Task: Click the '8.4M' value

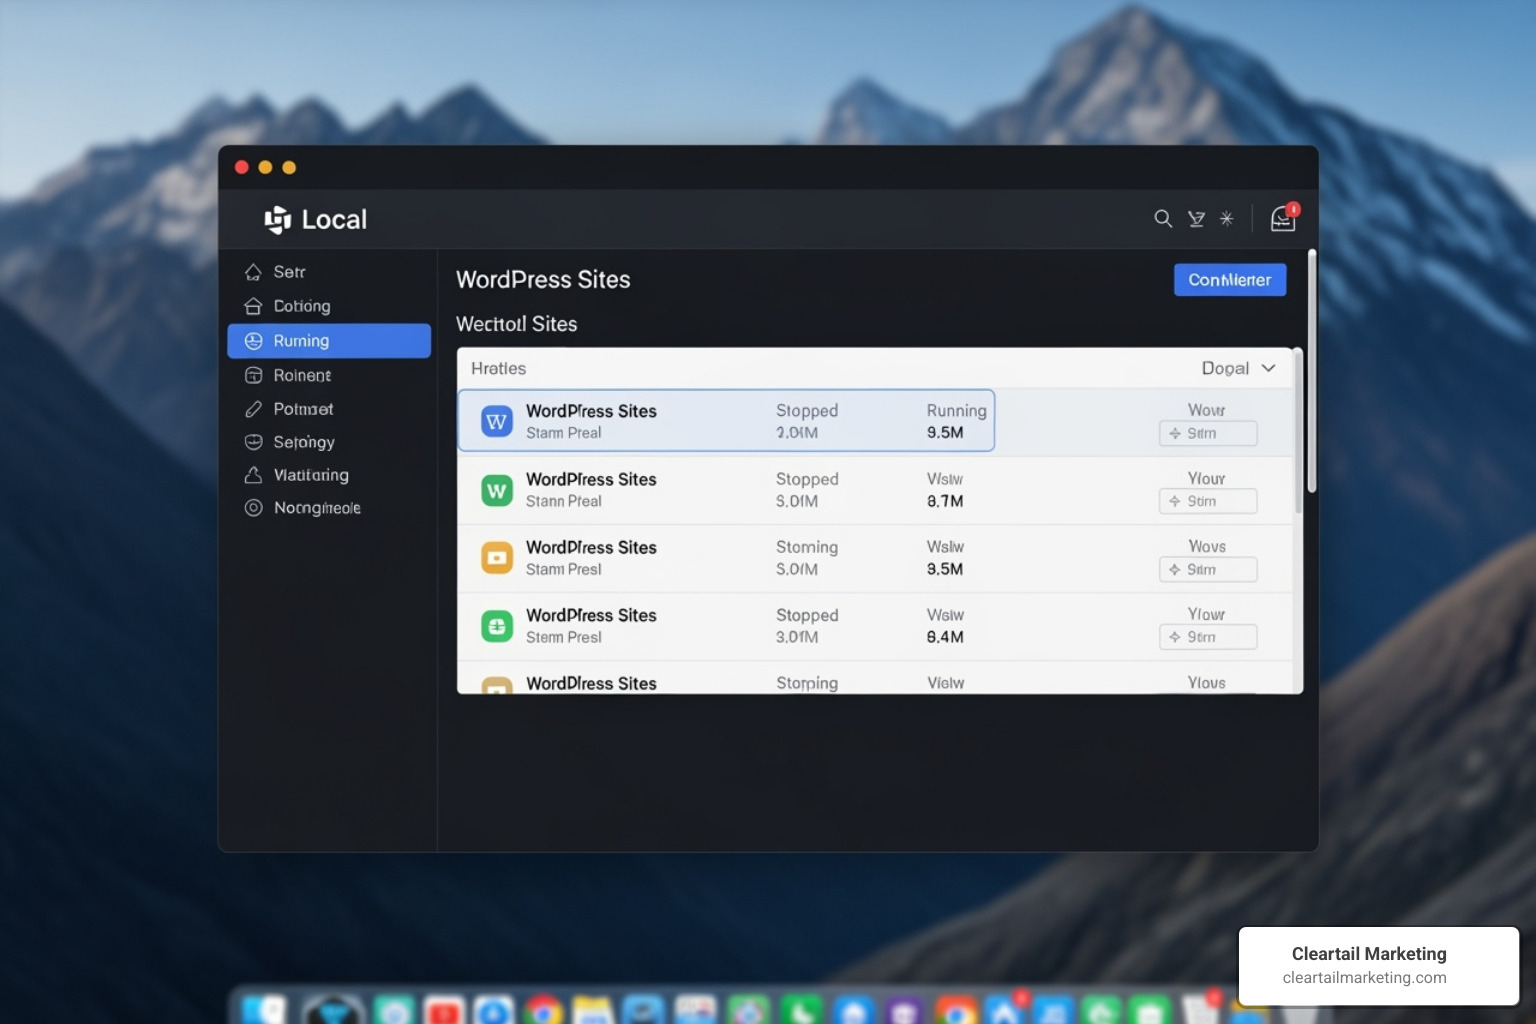Action: click(x=945, y=637)
